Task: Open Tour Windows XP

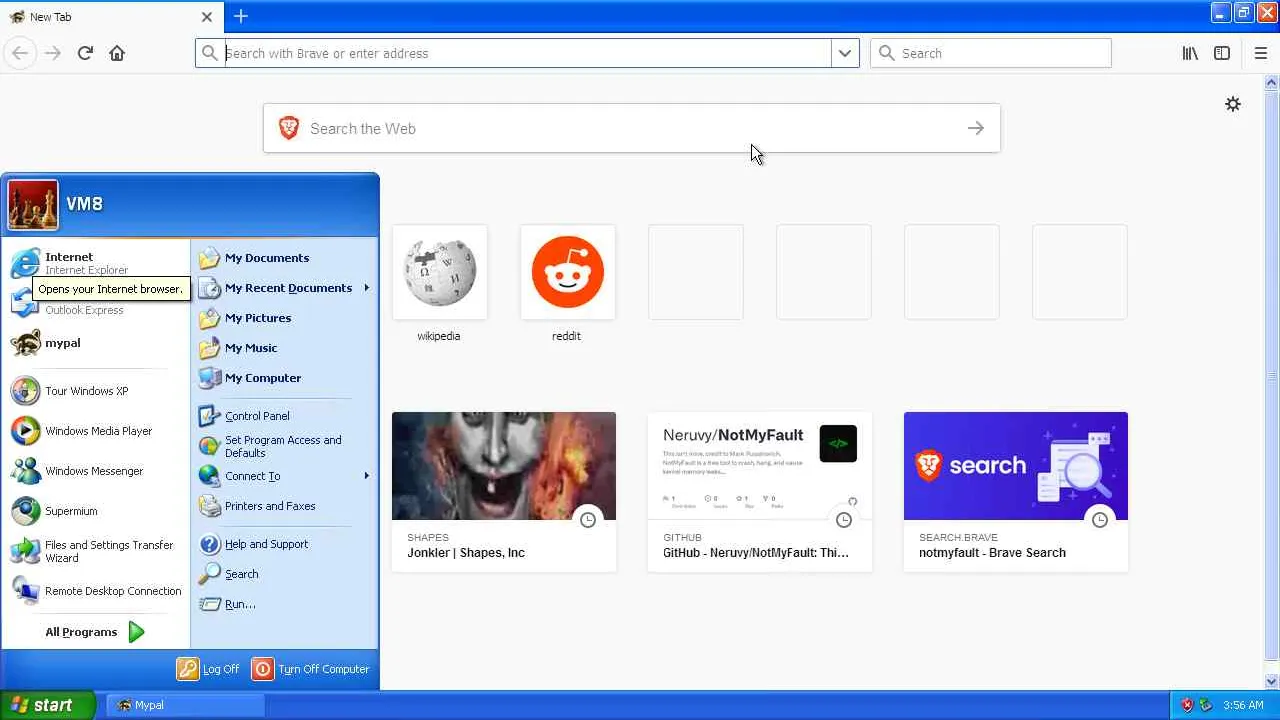Action: point(97,391)
